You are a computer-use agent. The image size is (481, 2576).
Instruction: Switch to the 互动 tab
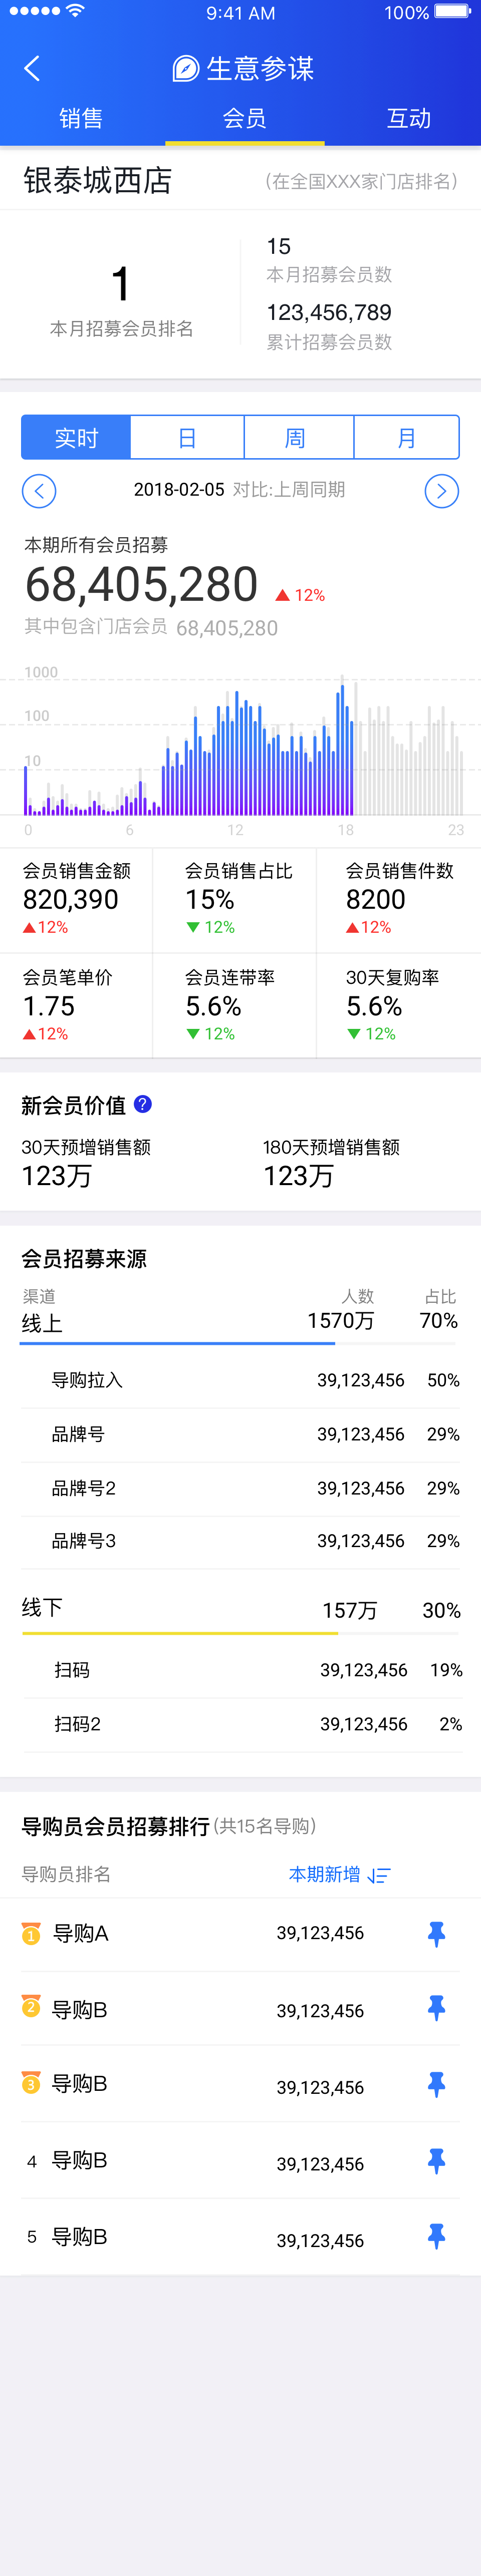point(409,118)
